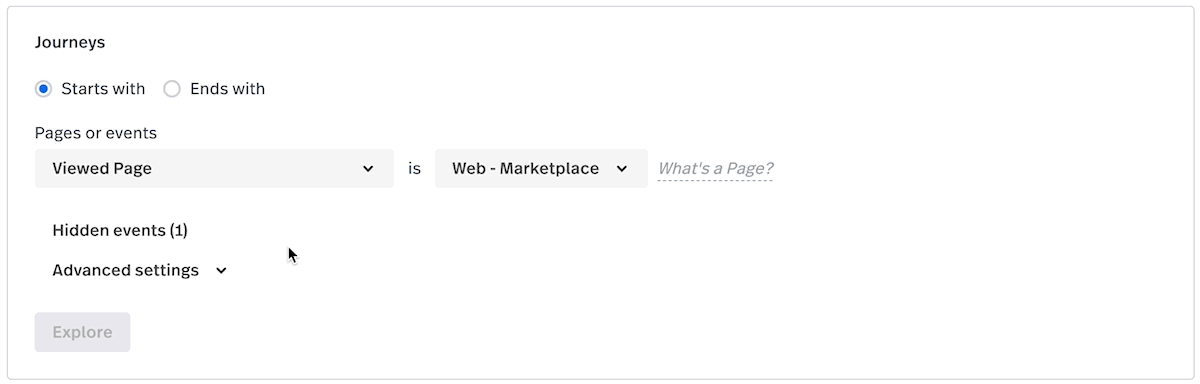Open the Web - Marketplace dropdown
This screenshot has height=384, width=1200.
pos(541,168)
